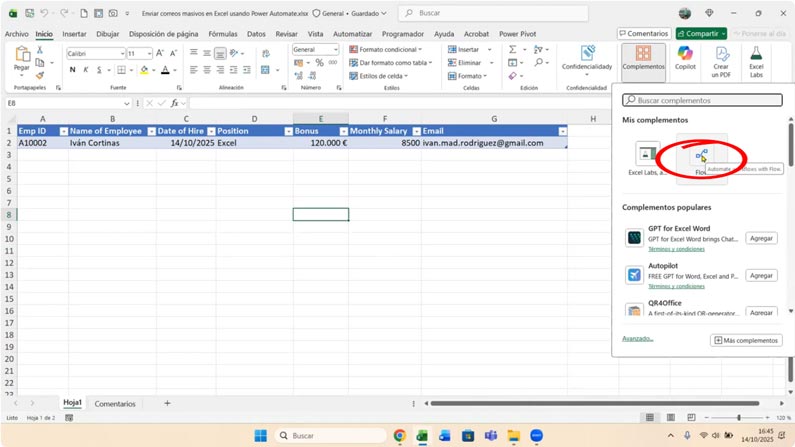Switch to the Power Pivot tab
This screenshot has height=447, width=795.
click(x=517, y=34)
